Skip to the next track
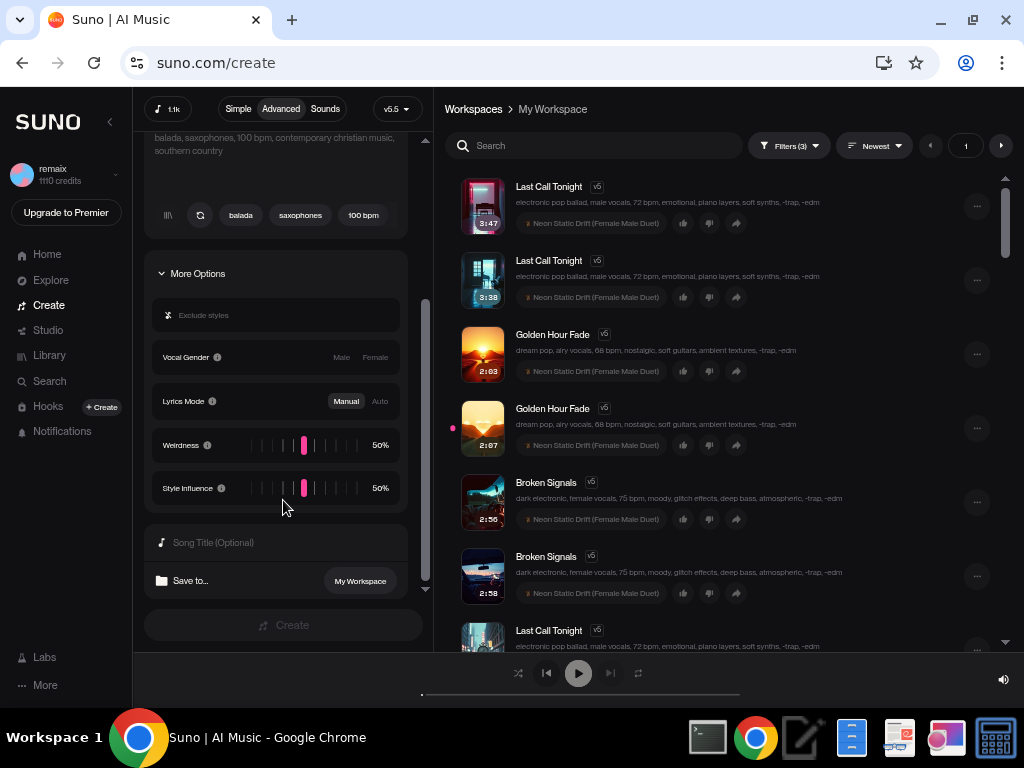1024x768 pixels. tap(610, 673)
